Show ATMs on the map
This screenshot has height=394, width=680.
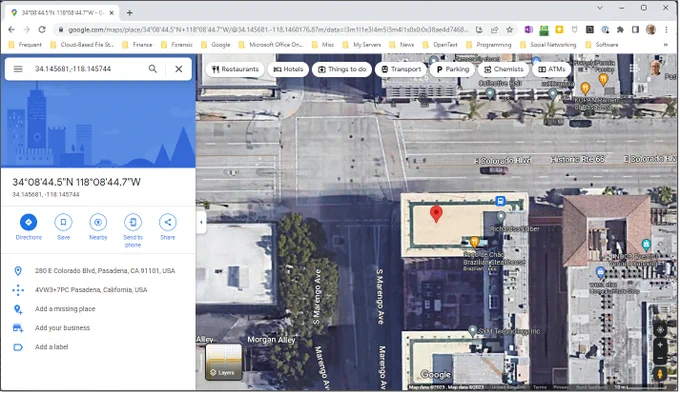pos(552,69)
